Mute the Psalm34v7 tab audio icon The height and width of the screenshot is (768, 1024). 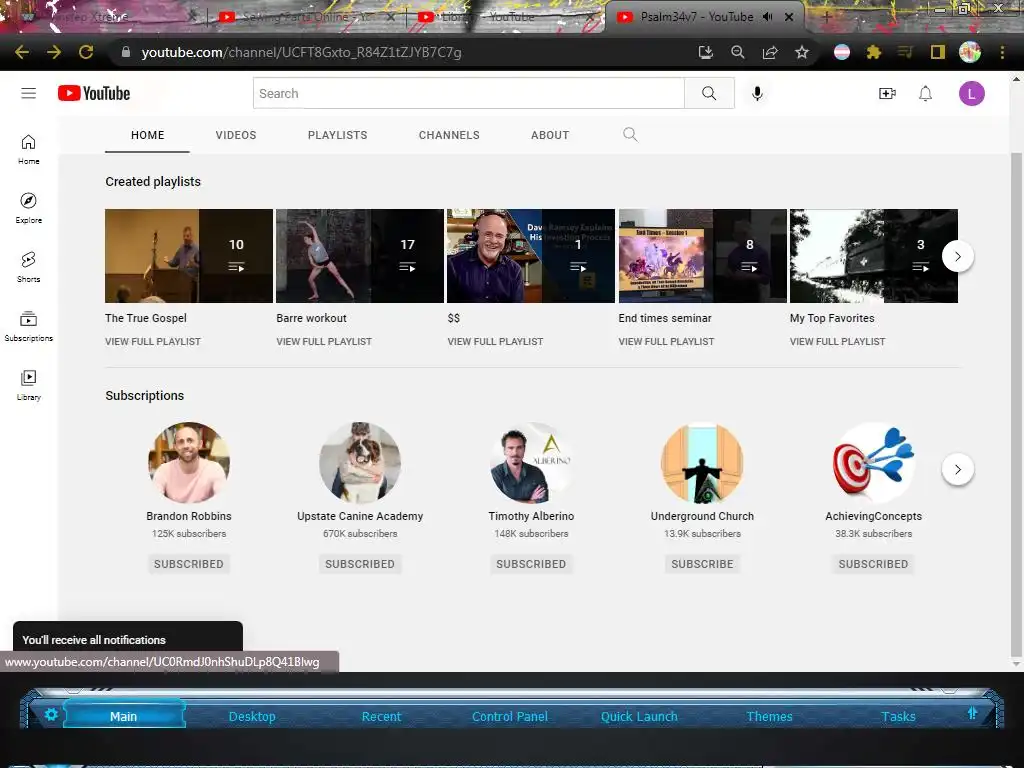pos(768,17)
